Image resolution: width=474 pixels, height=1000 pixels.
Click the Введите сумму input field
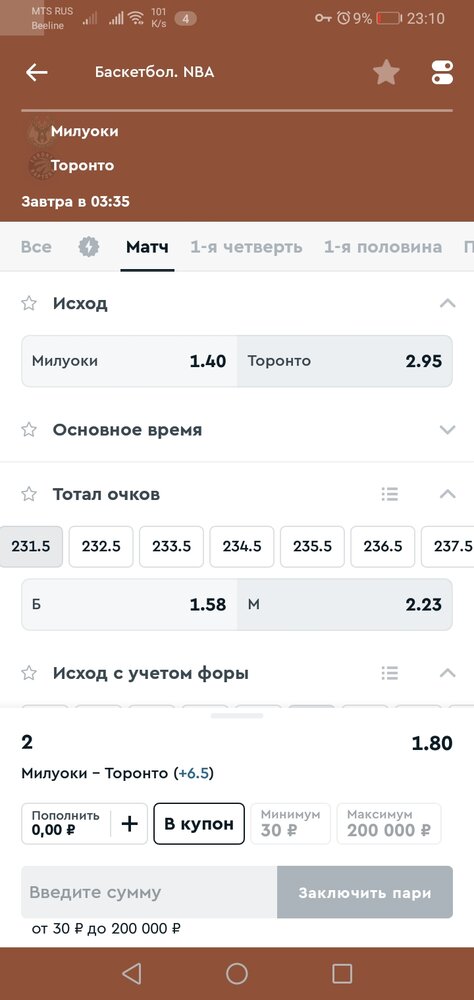[149, 892]
